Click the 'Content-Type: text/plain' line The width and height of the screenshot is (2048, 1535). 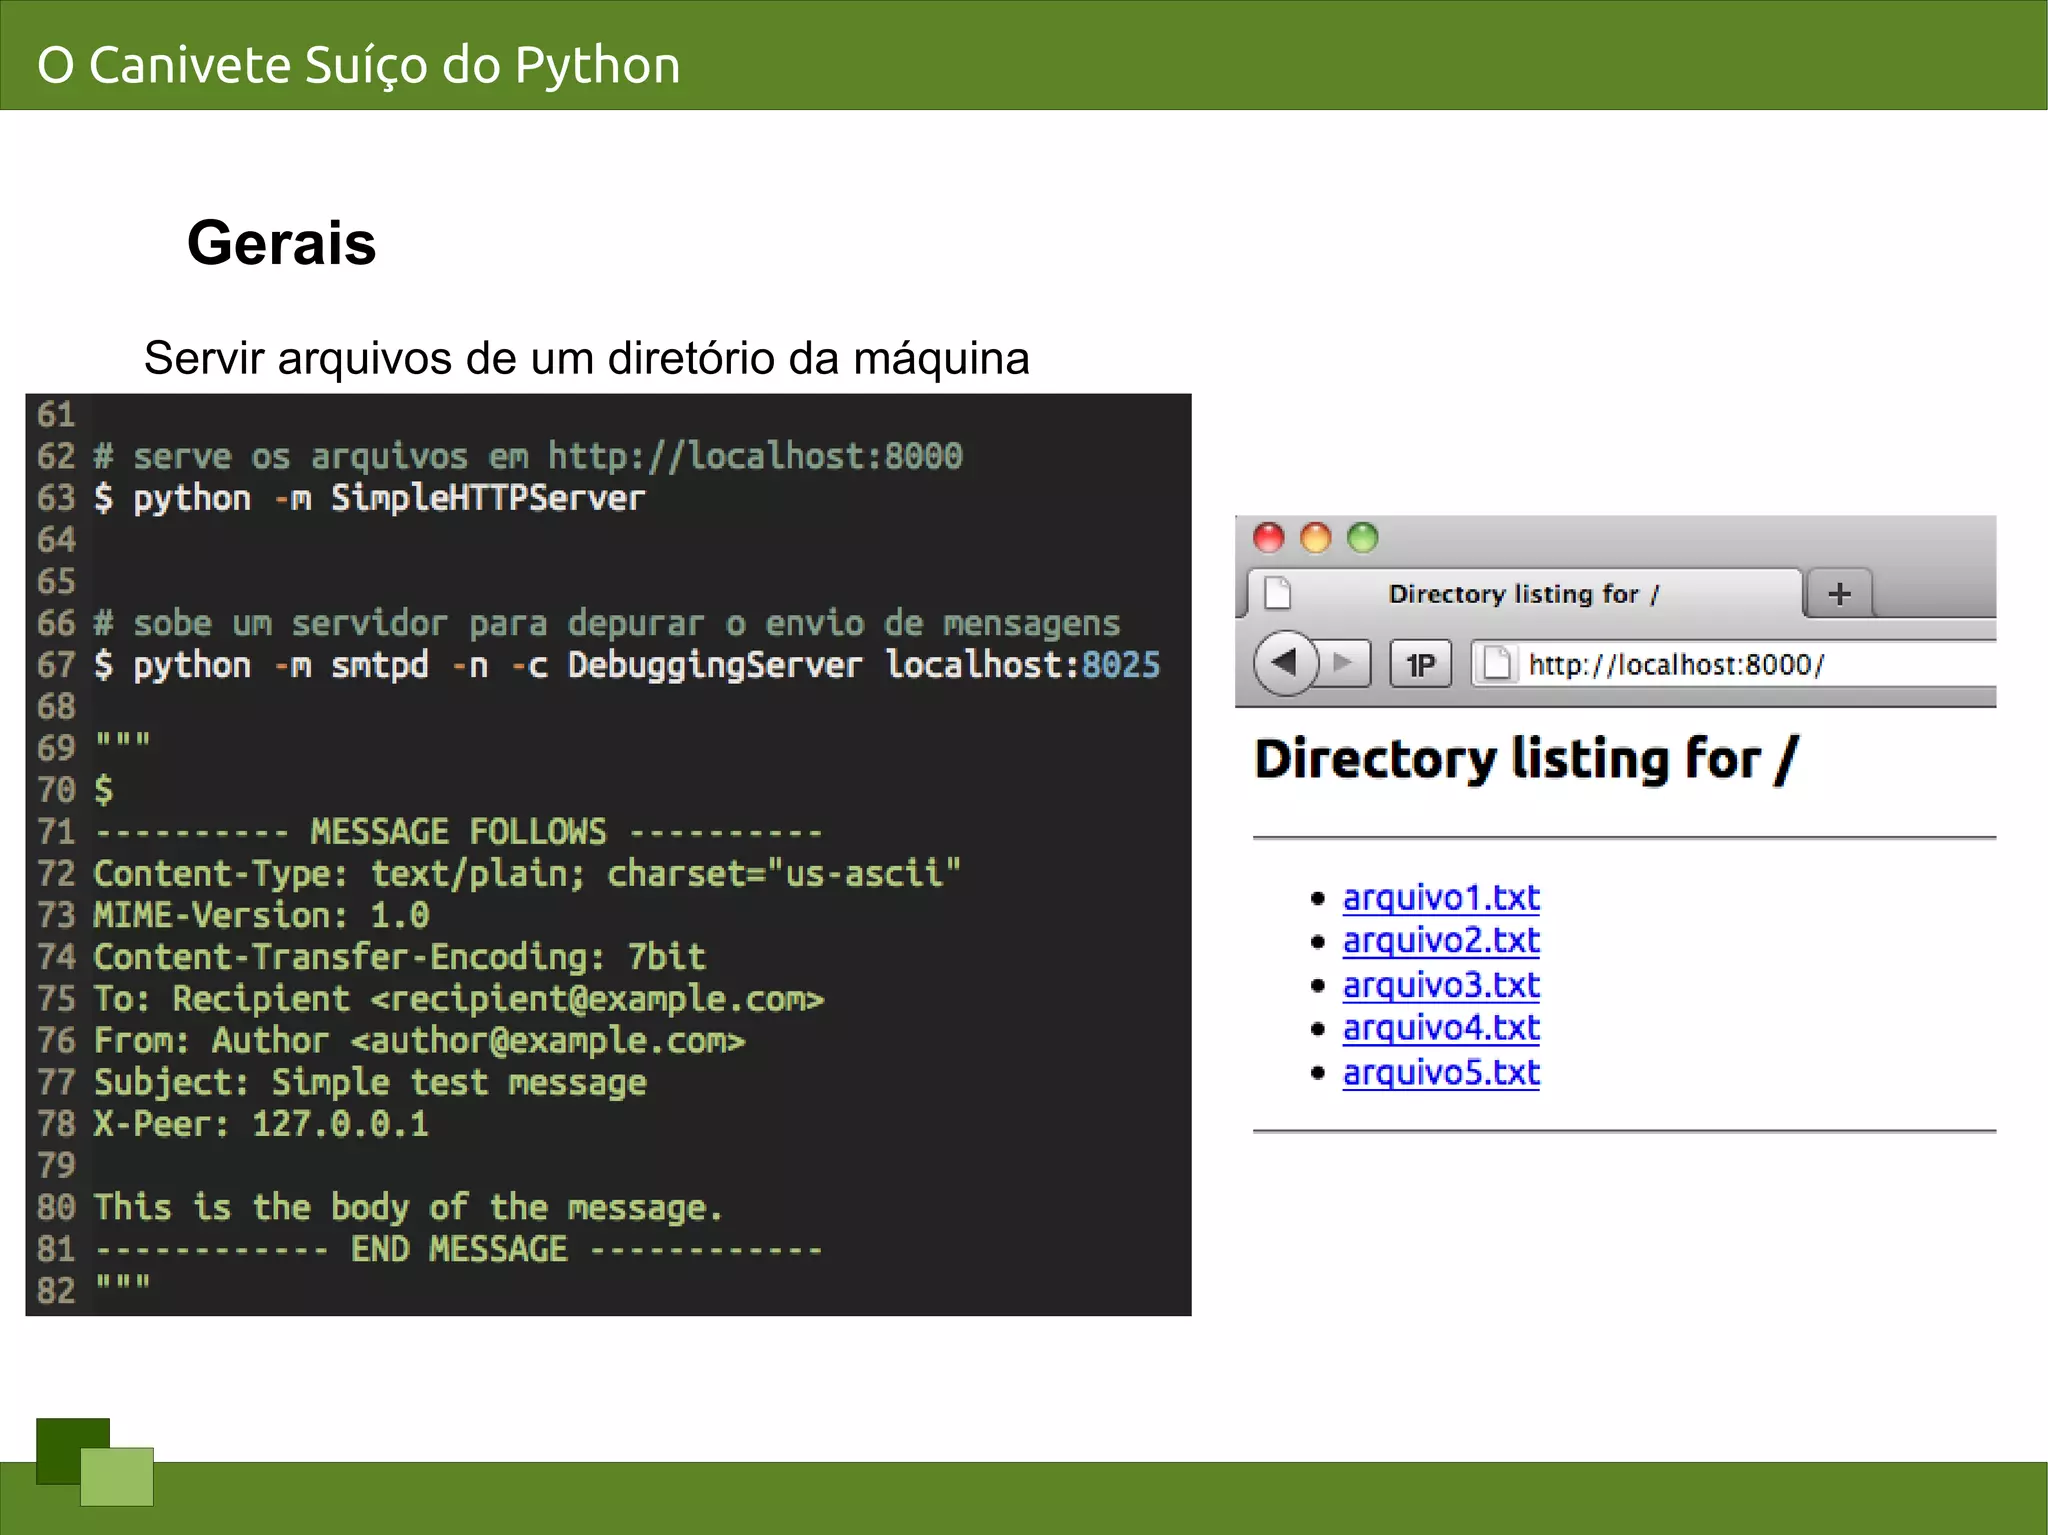tap(527, 874)
